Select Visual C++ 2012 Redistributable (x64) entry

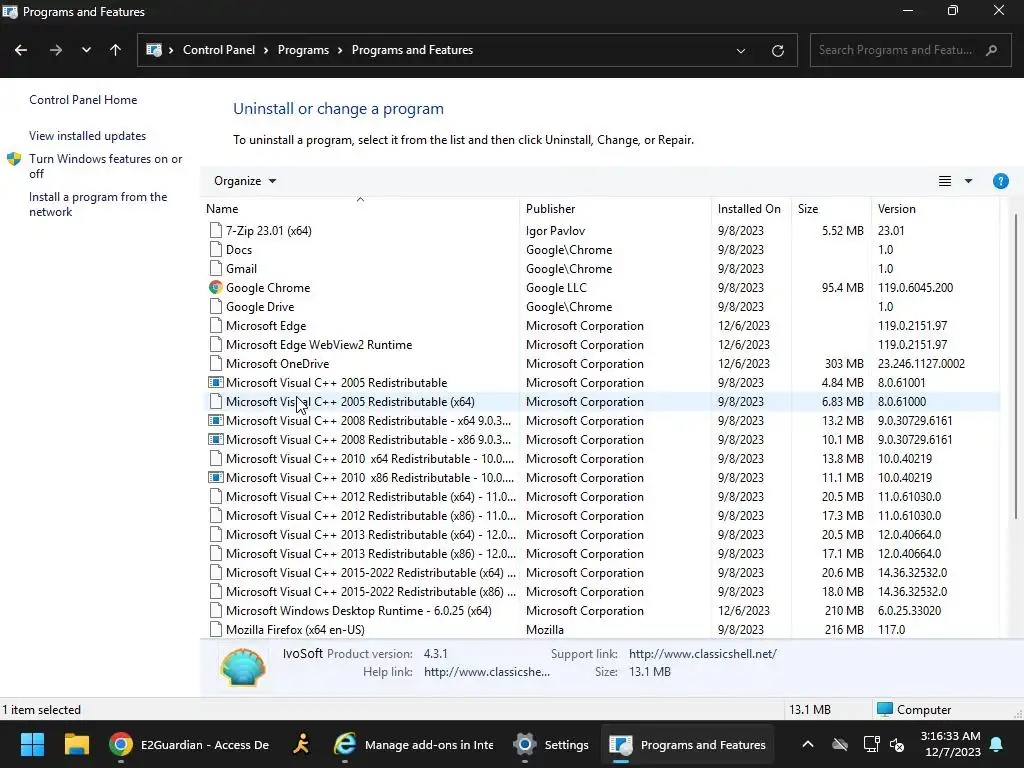pyautogui.click(x=601, y=496)
